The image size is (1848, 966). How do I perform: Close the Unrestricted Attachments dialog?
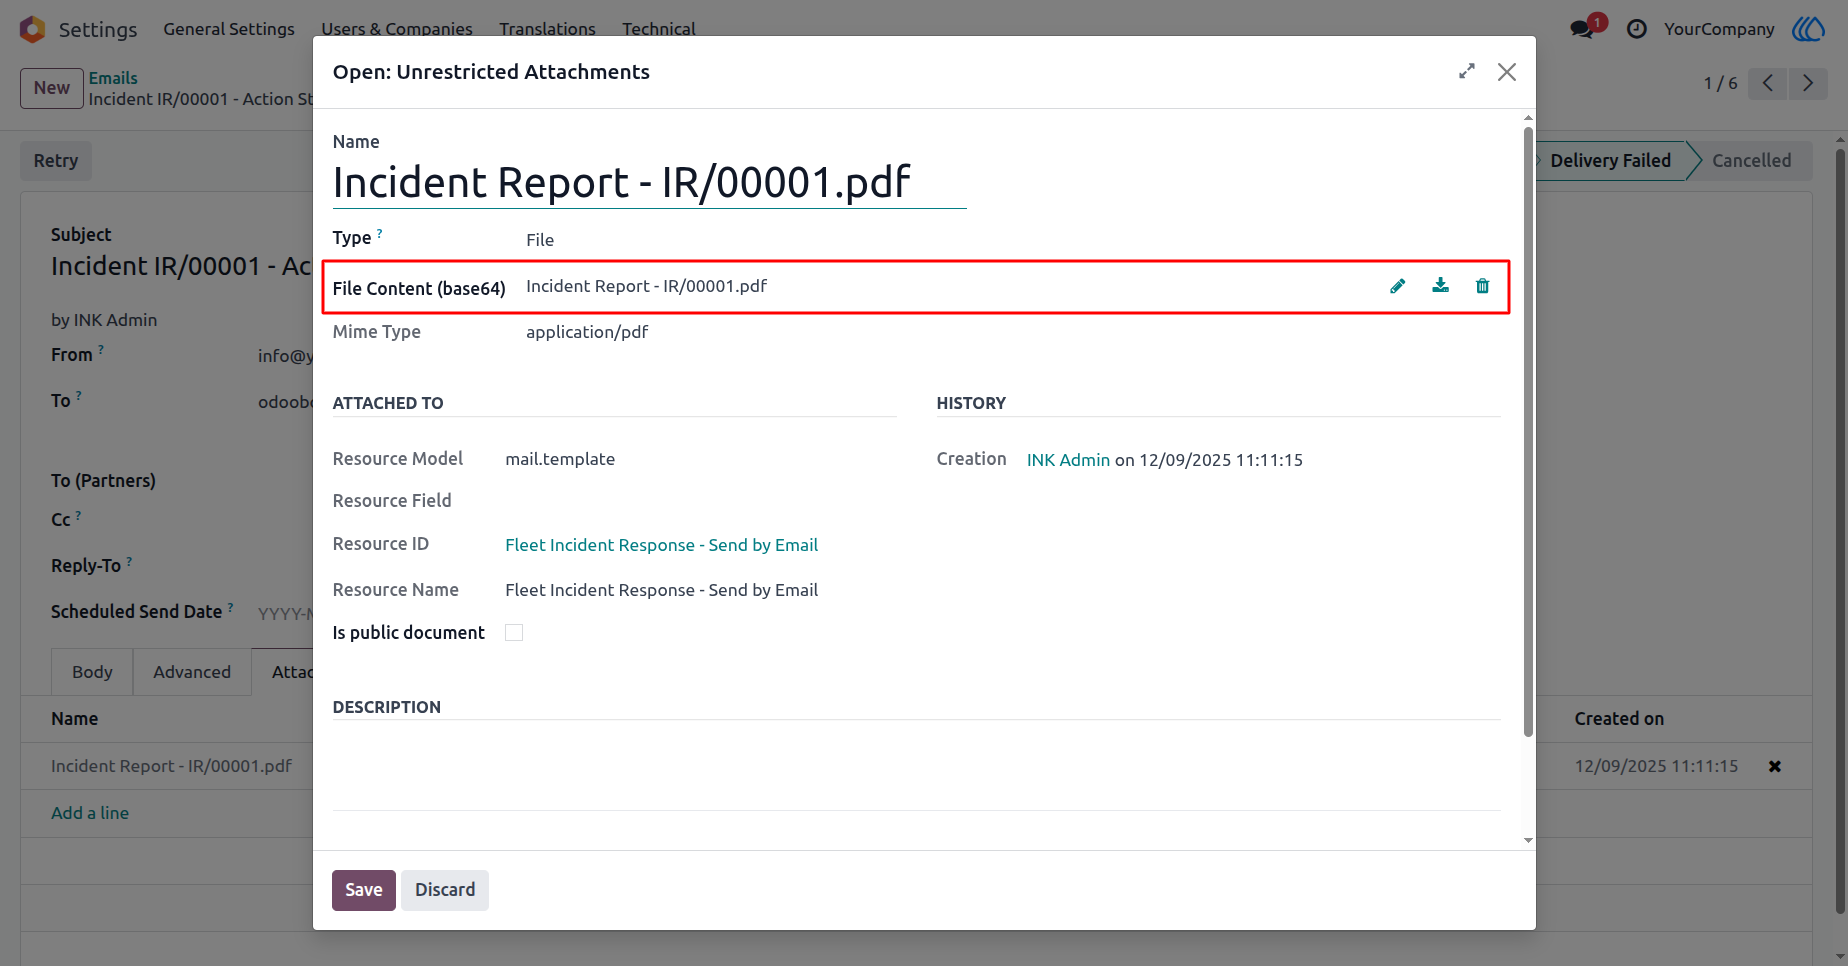pos(1507,72)
